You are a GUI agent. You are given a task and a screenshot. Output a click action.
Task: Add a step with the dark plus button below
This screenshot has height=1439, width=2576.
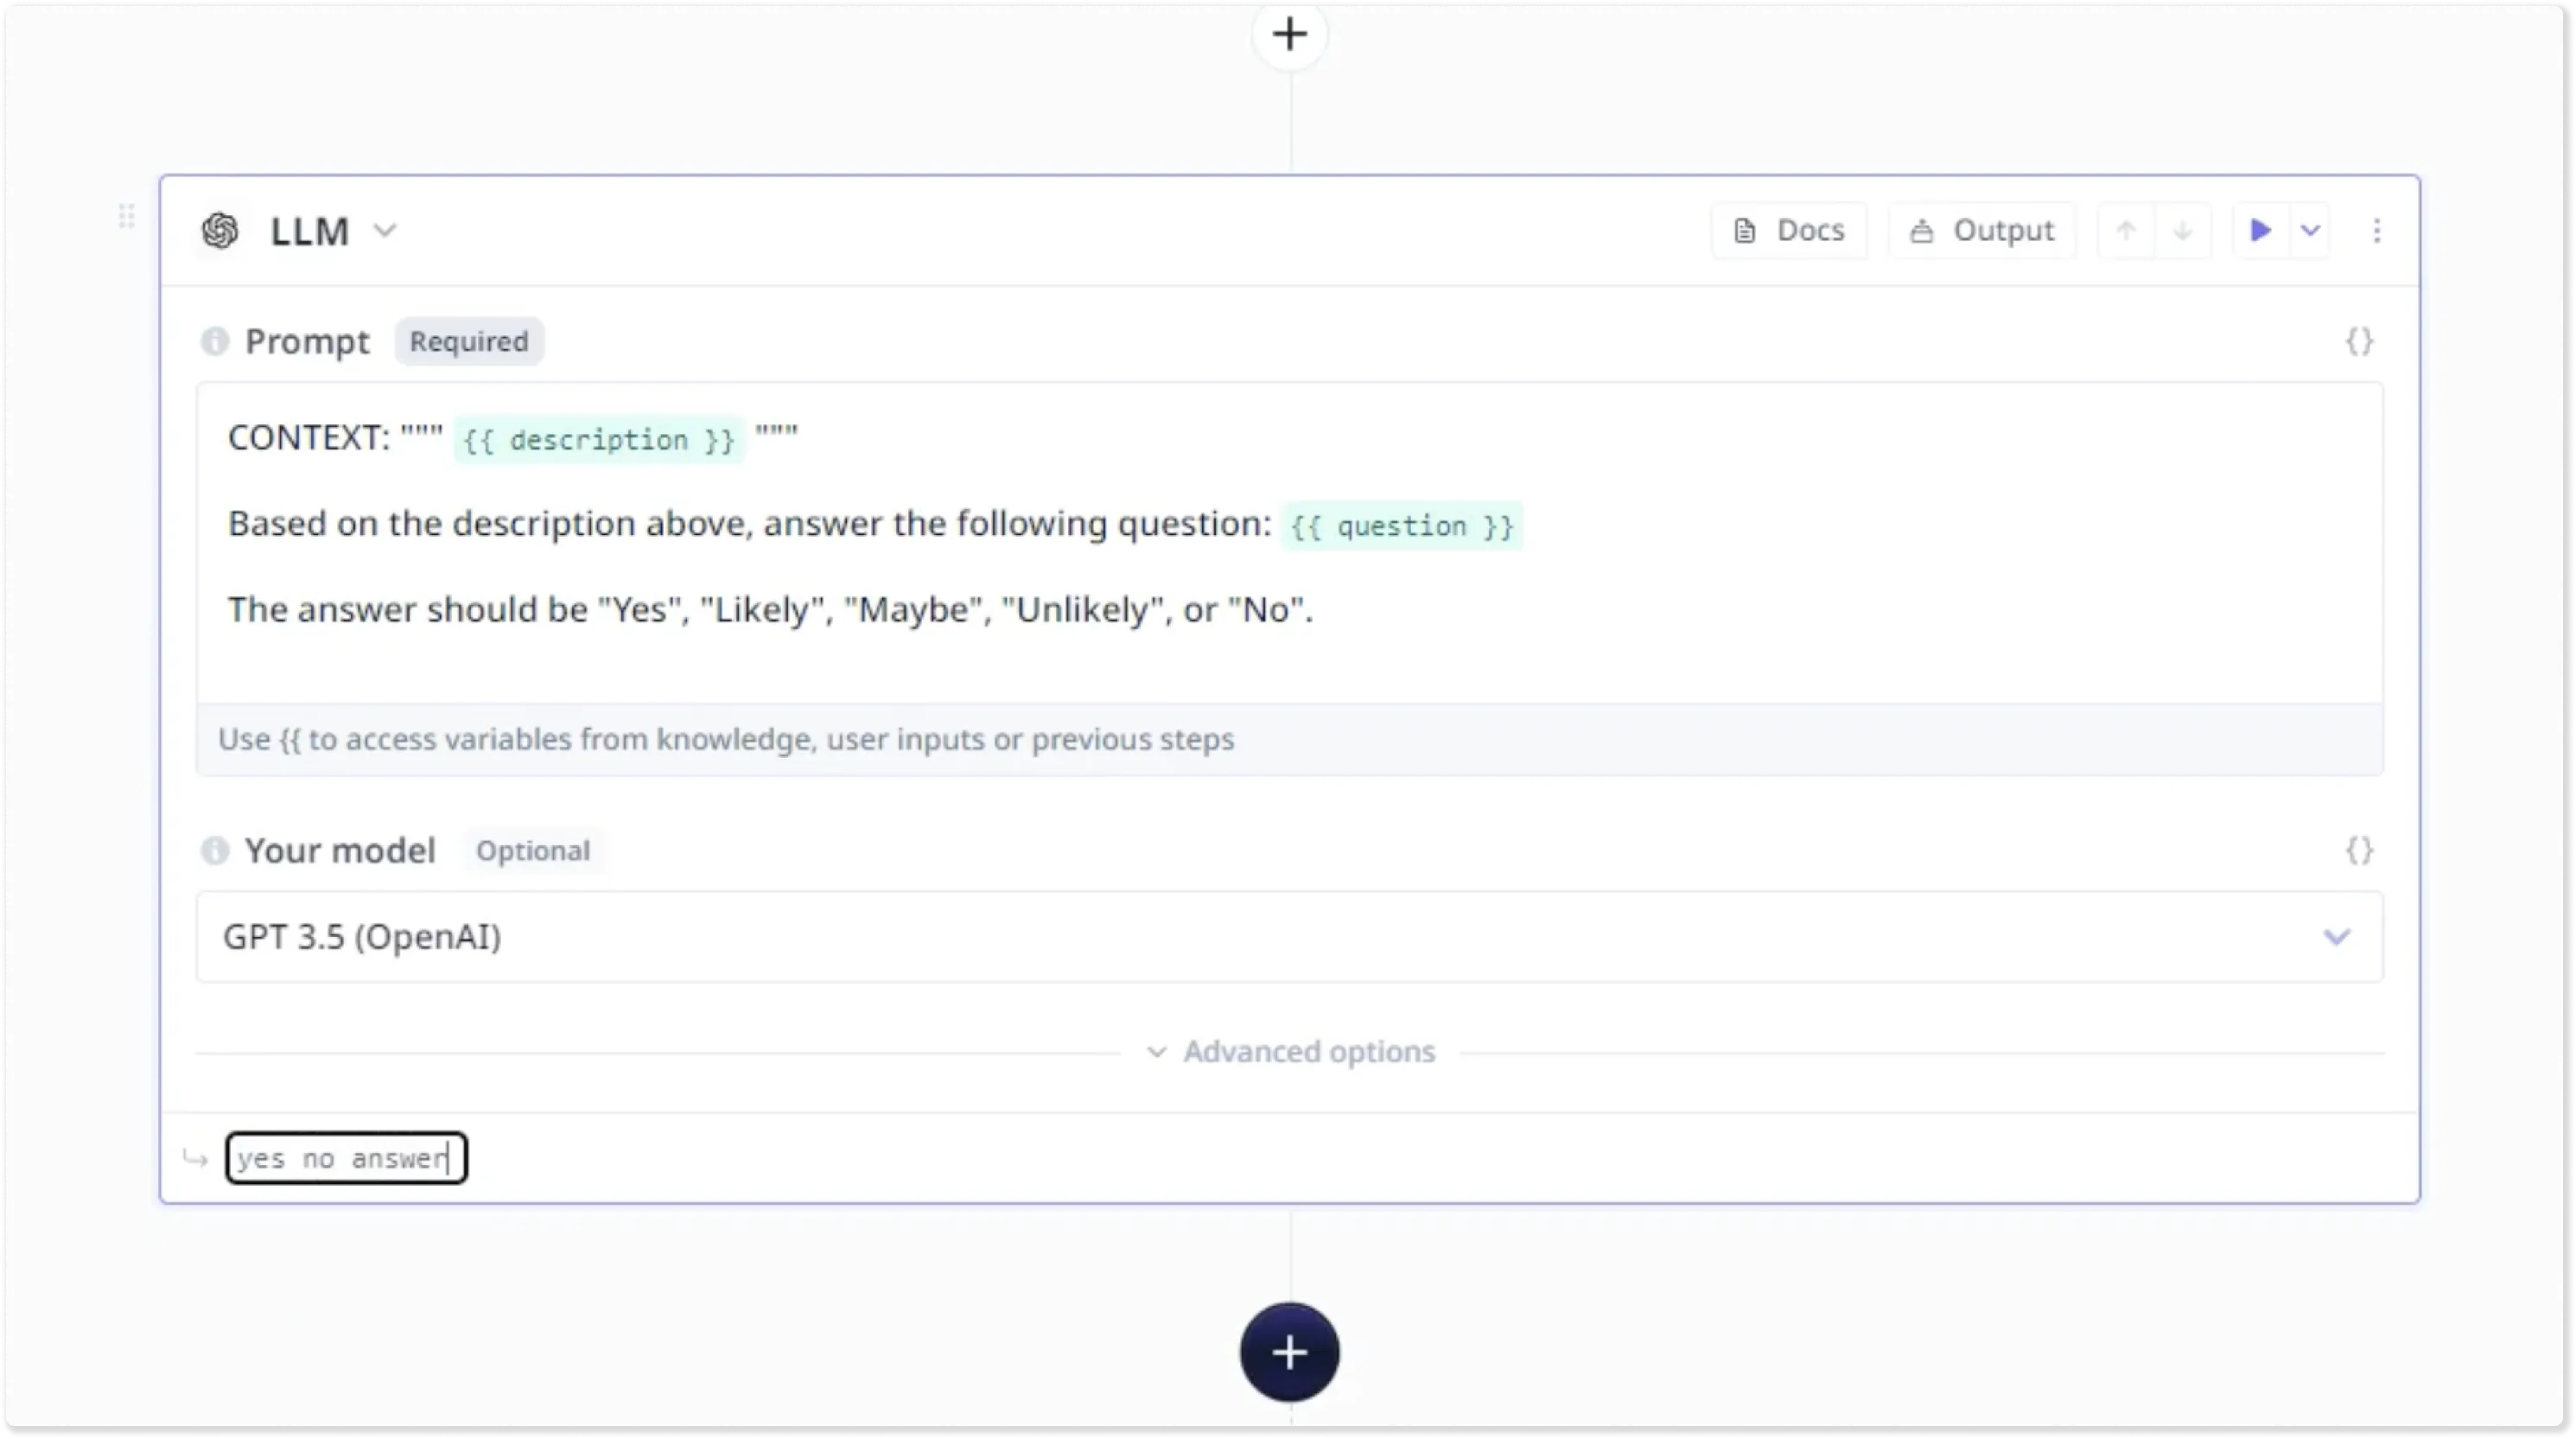coord(1289,1352)
